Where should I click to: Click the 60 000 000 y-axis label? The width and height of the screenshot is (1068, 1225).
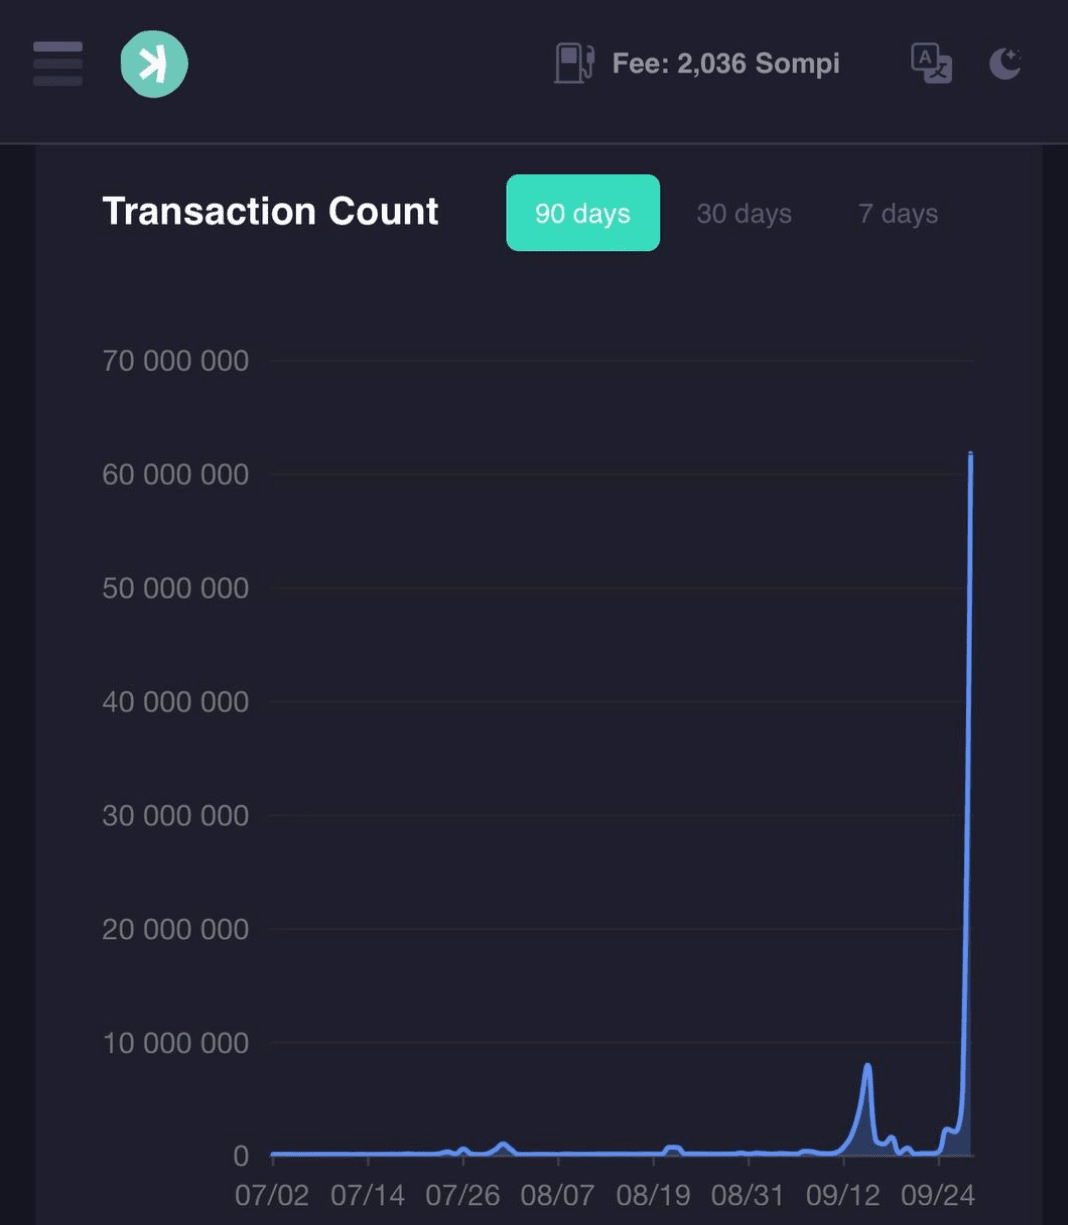[175, 474]
